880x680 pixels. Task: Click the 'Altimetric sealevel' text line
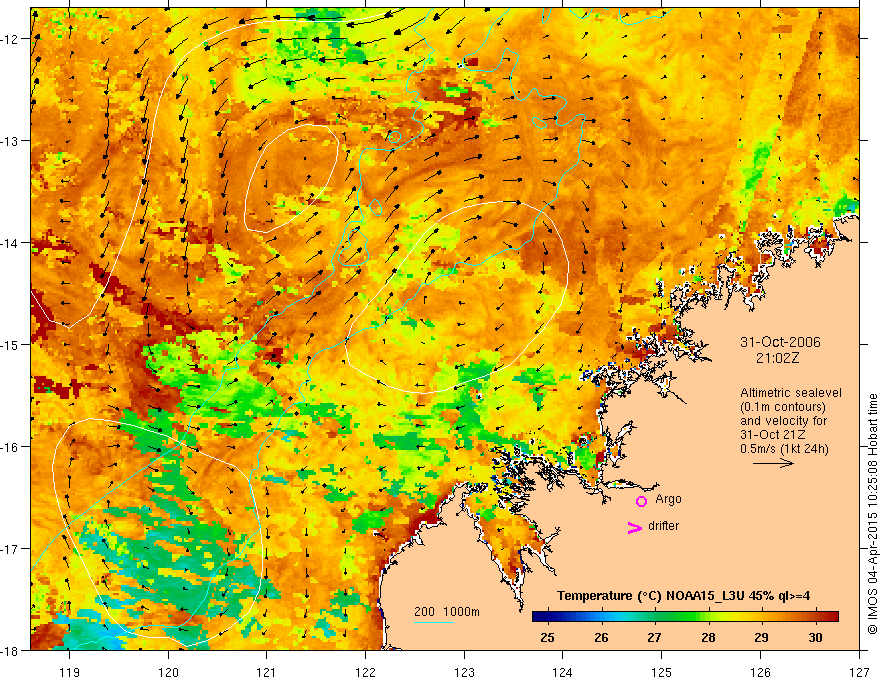(791, 393)
